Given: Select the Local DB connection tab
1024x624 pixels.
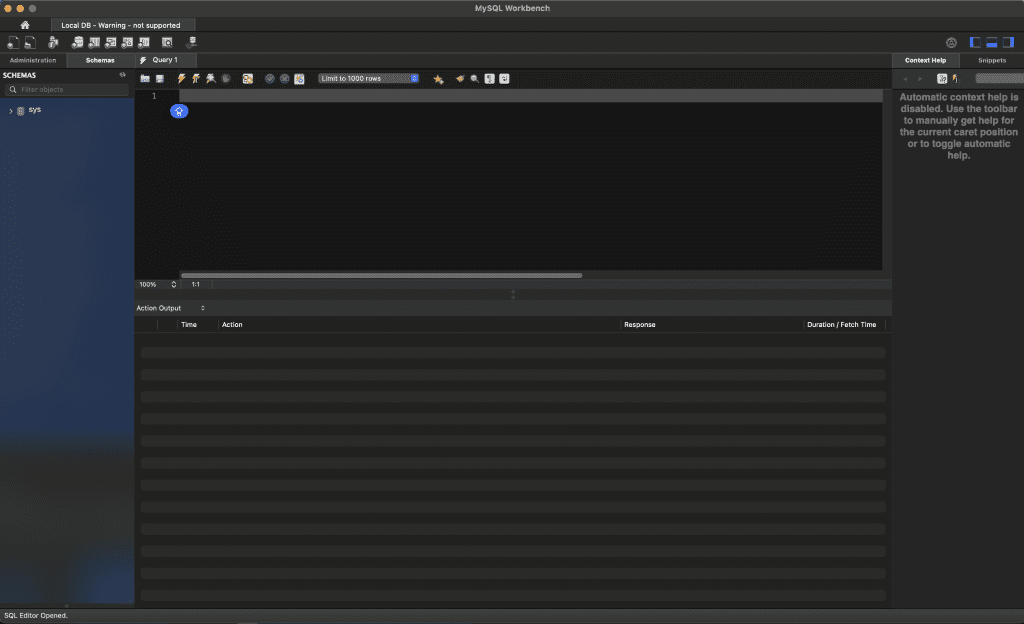Looking at the screenshot, I should click(121, 25).
